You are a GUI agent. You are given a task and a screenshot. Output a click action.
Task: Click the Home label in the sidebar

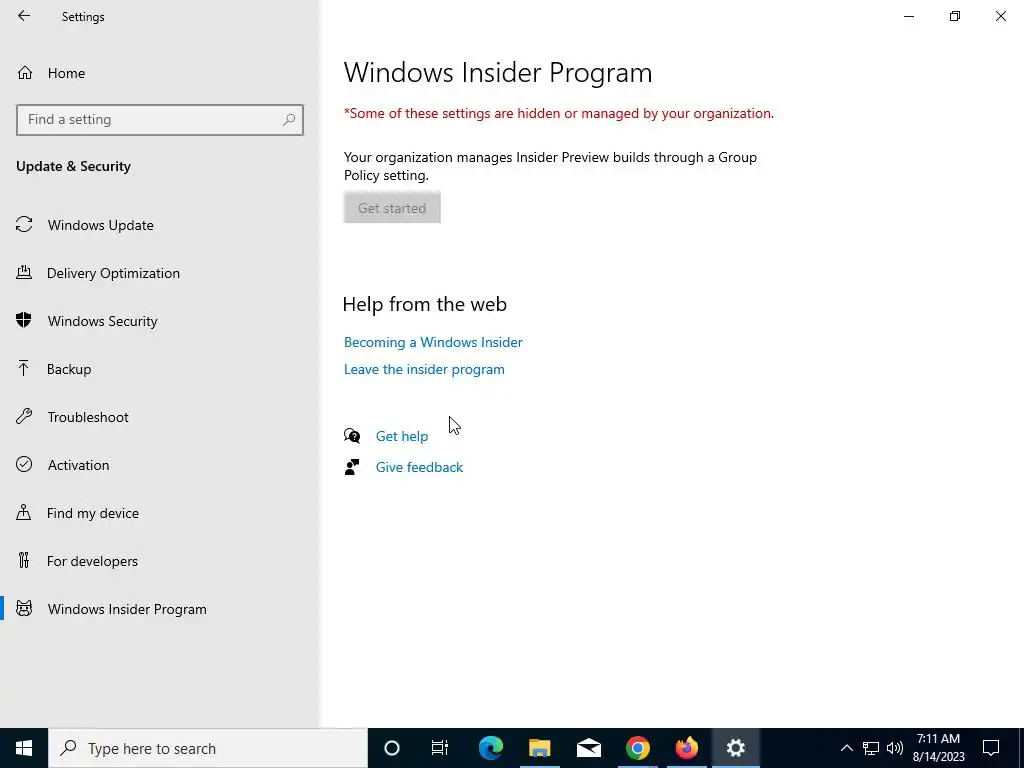click(66, 73)
